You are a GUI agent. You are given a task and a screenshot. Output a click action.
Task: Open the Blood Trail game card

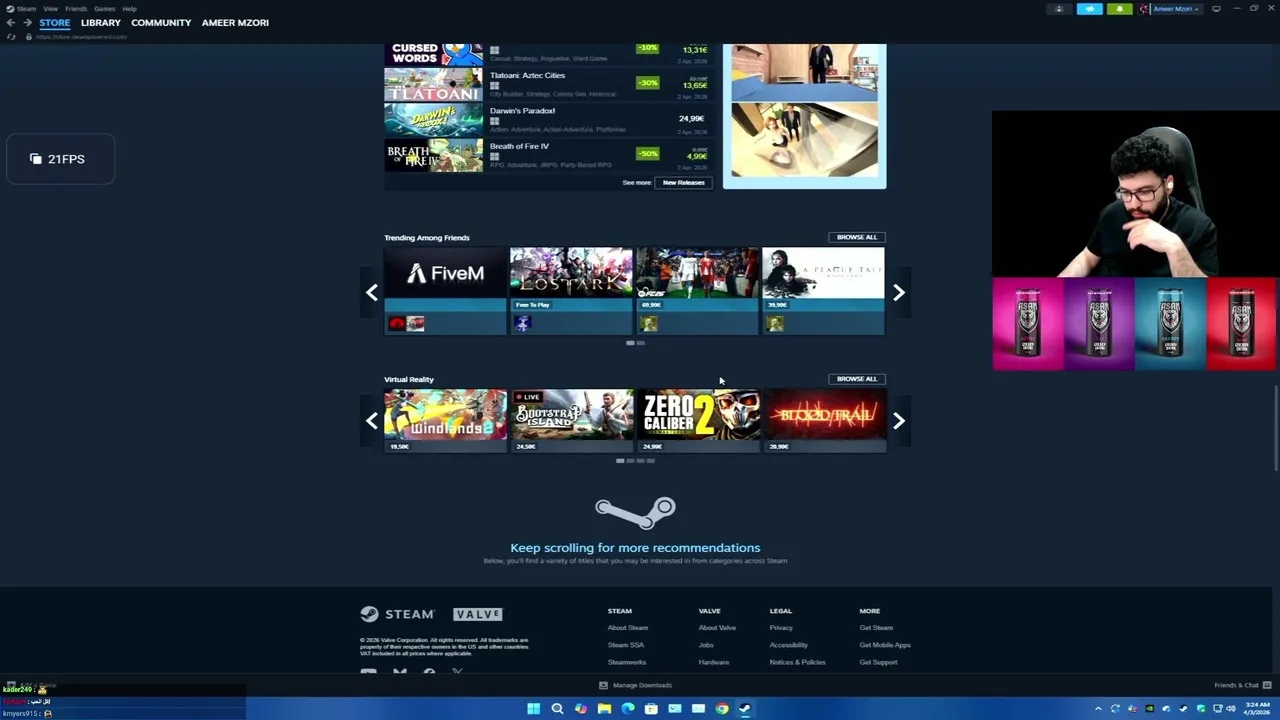[823, 421]
